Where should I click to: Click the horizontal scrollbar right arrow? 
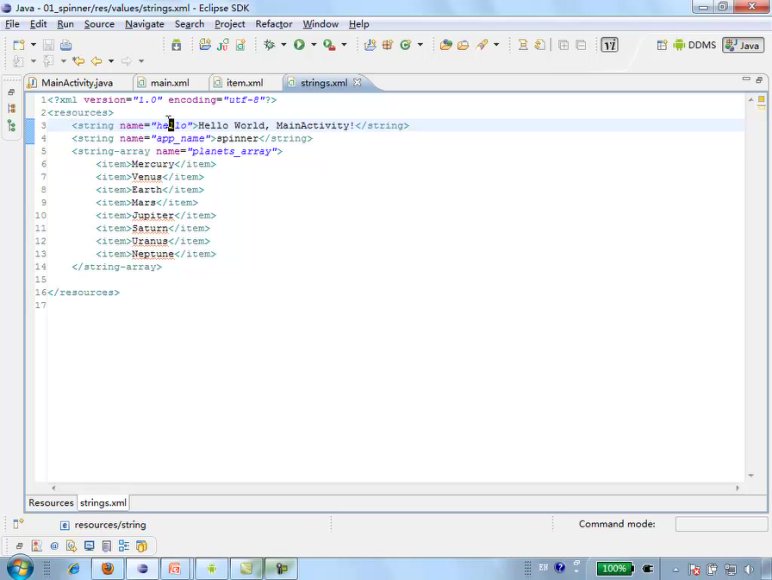[x=738, y=488]
